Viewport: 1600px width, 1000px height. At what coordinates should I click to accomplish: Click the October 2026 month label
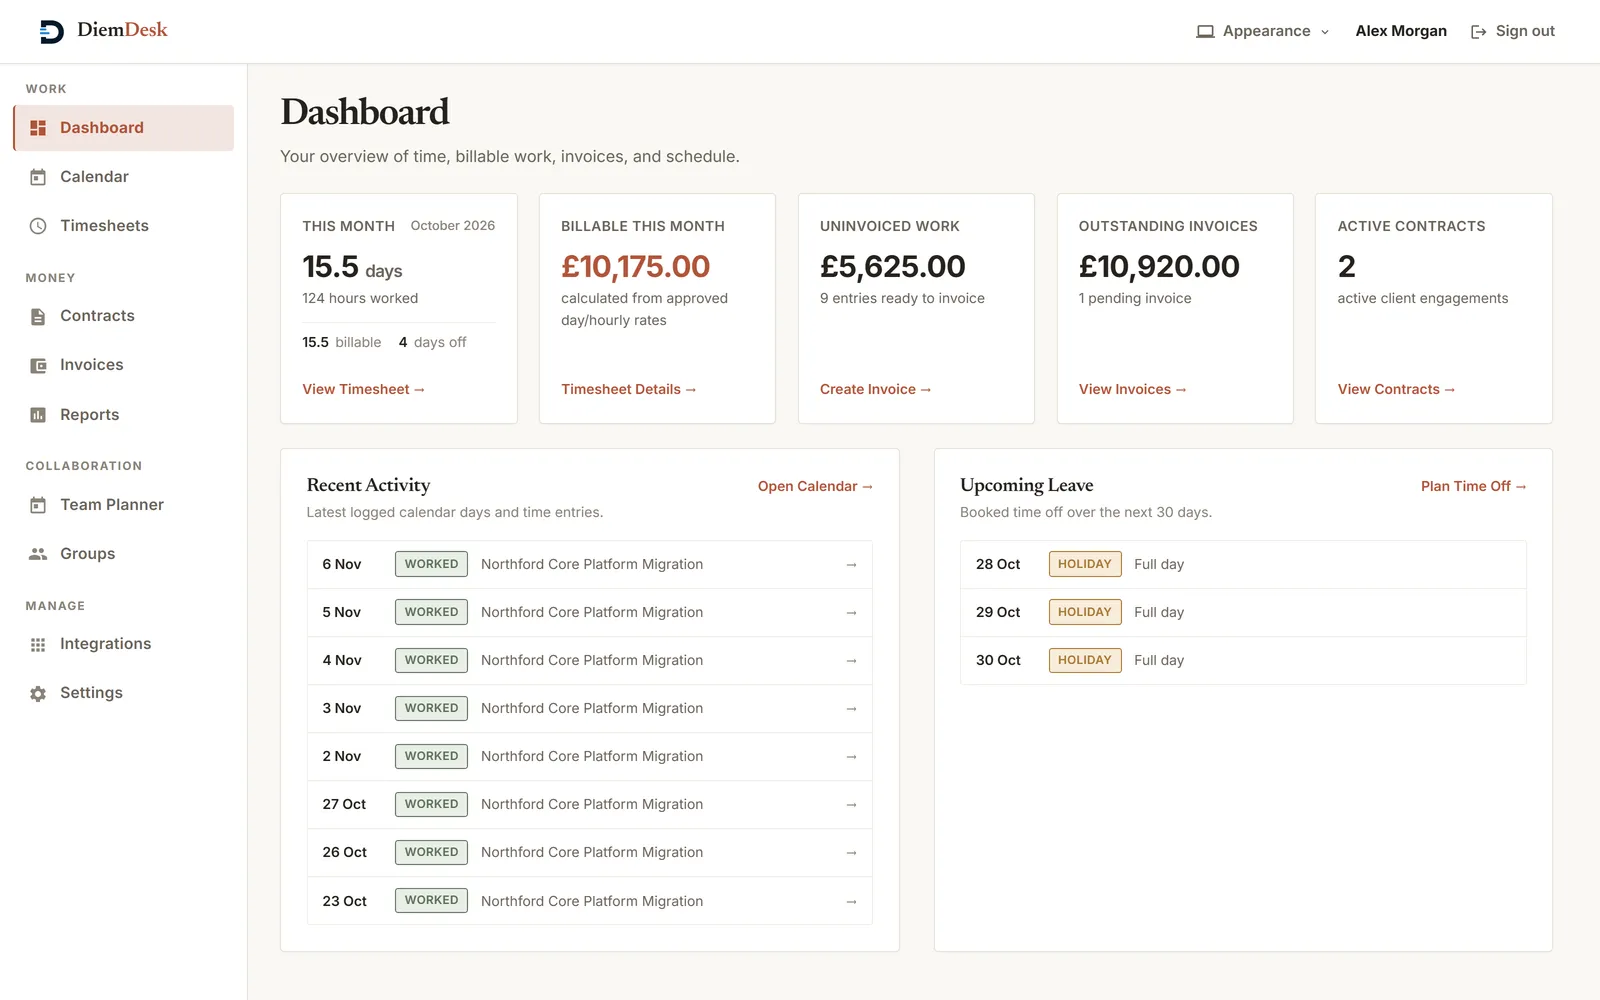tap(453, 226)
